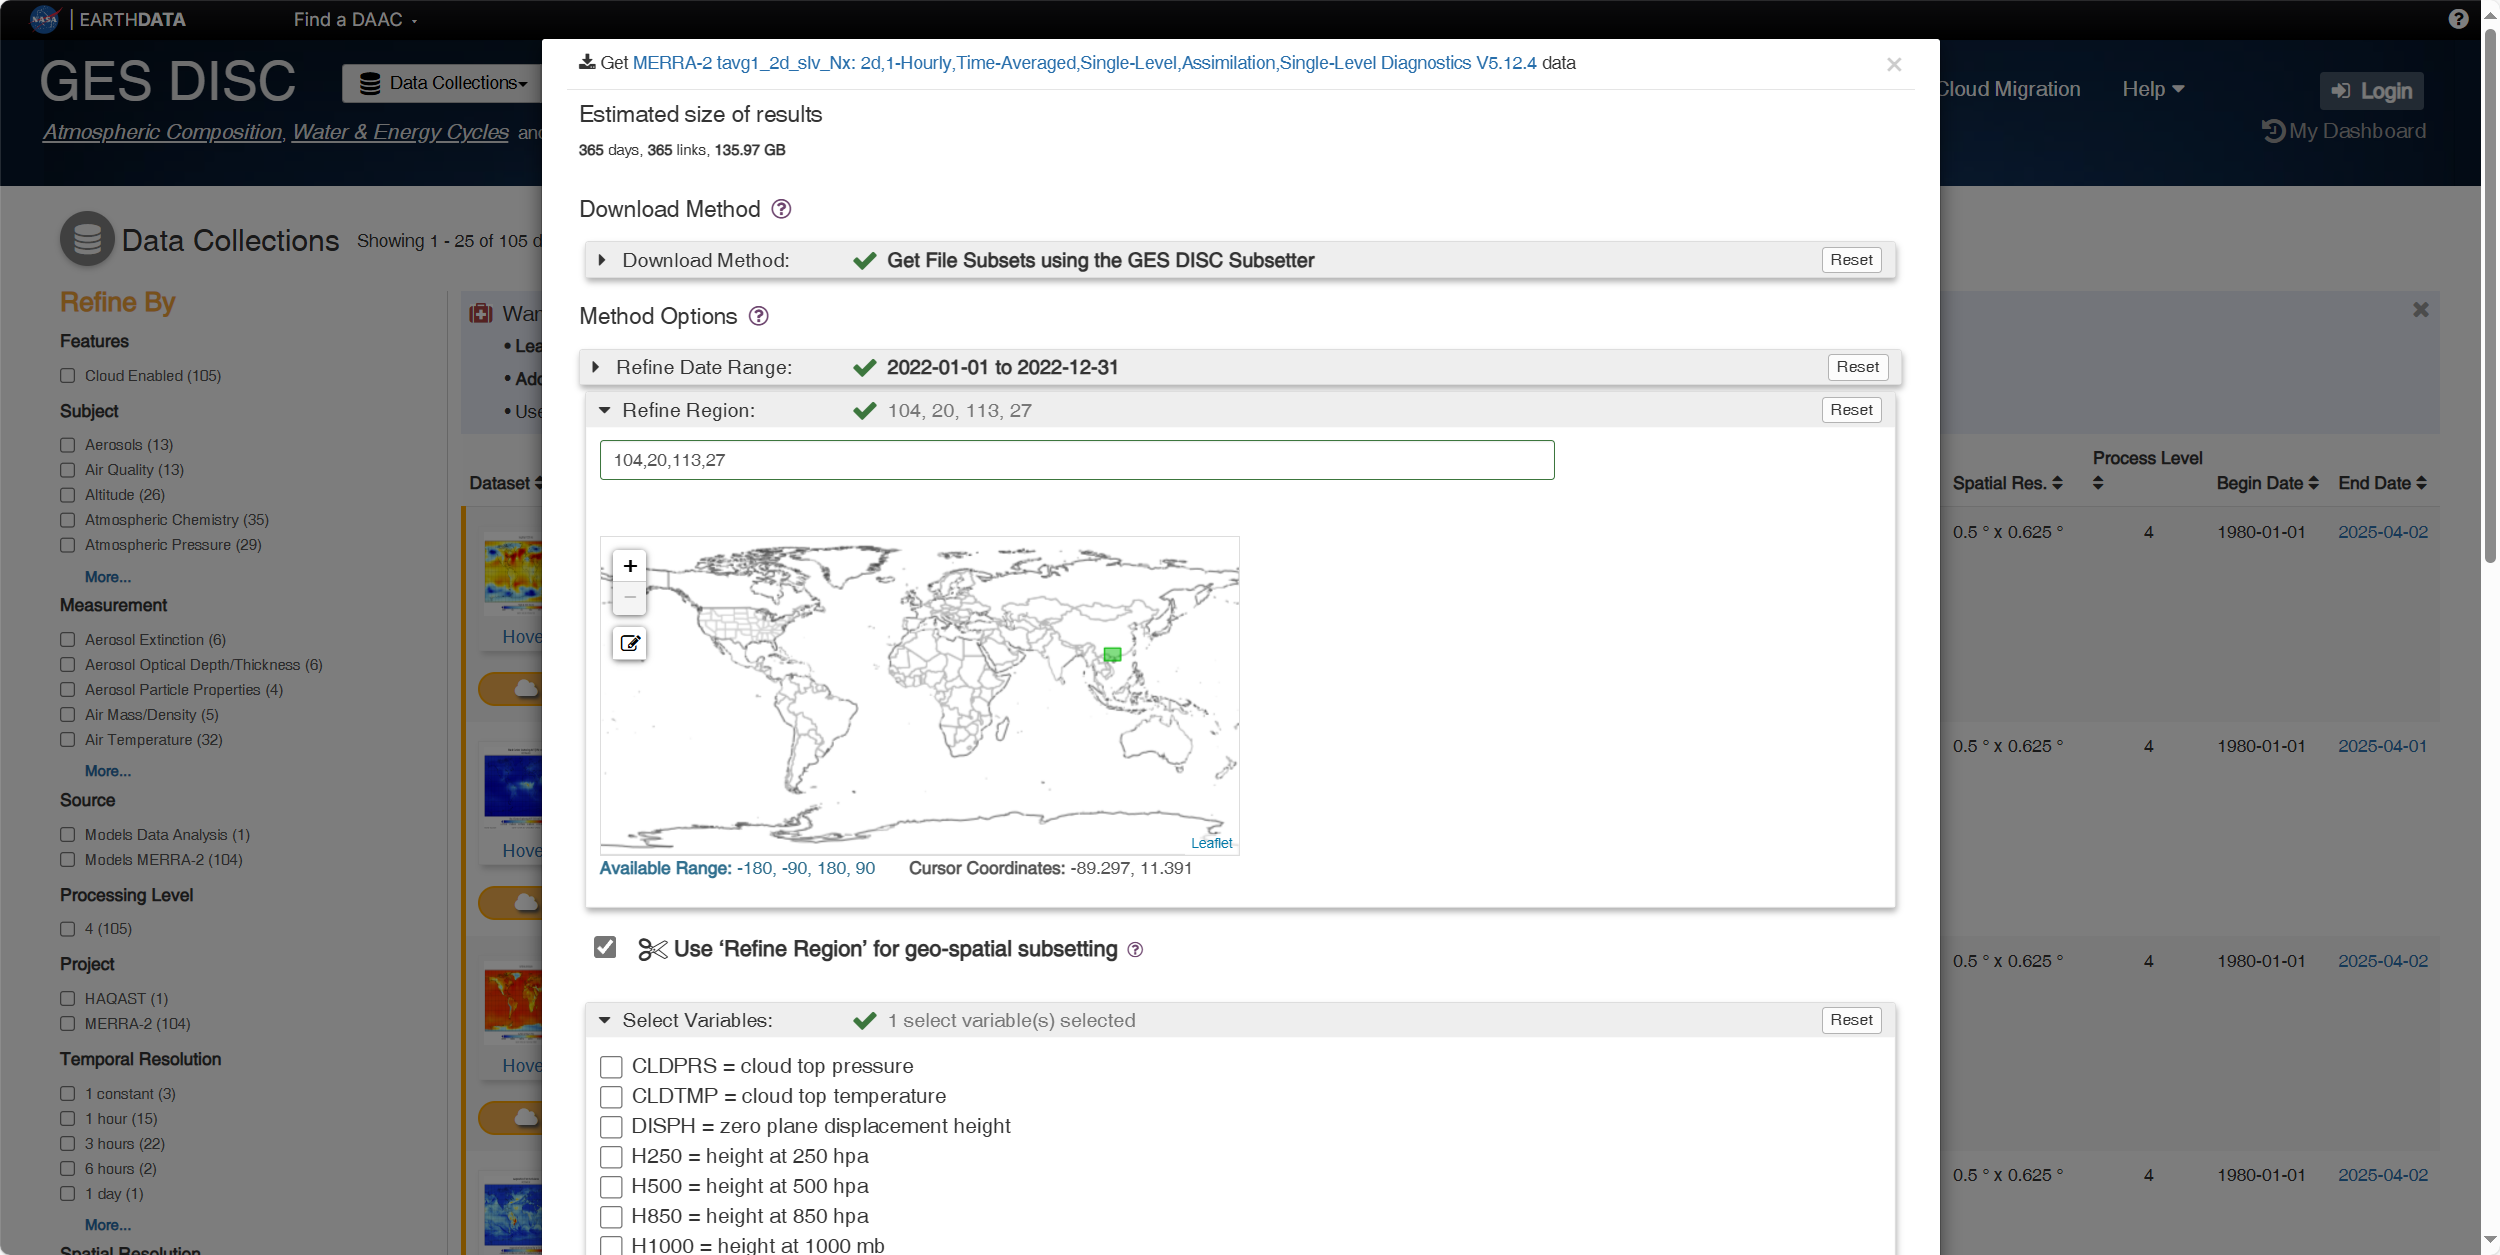Uncheck 'Use Refine Region' for geo-spatial subsetting

tap(605, 947)
